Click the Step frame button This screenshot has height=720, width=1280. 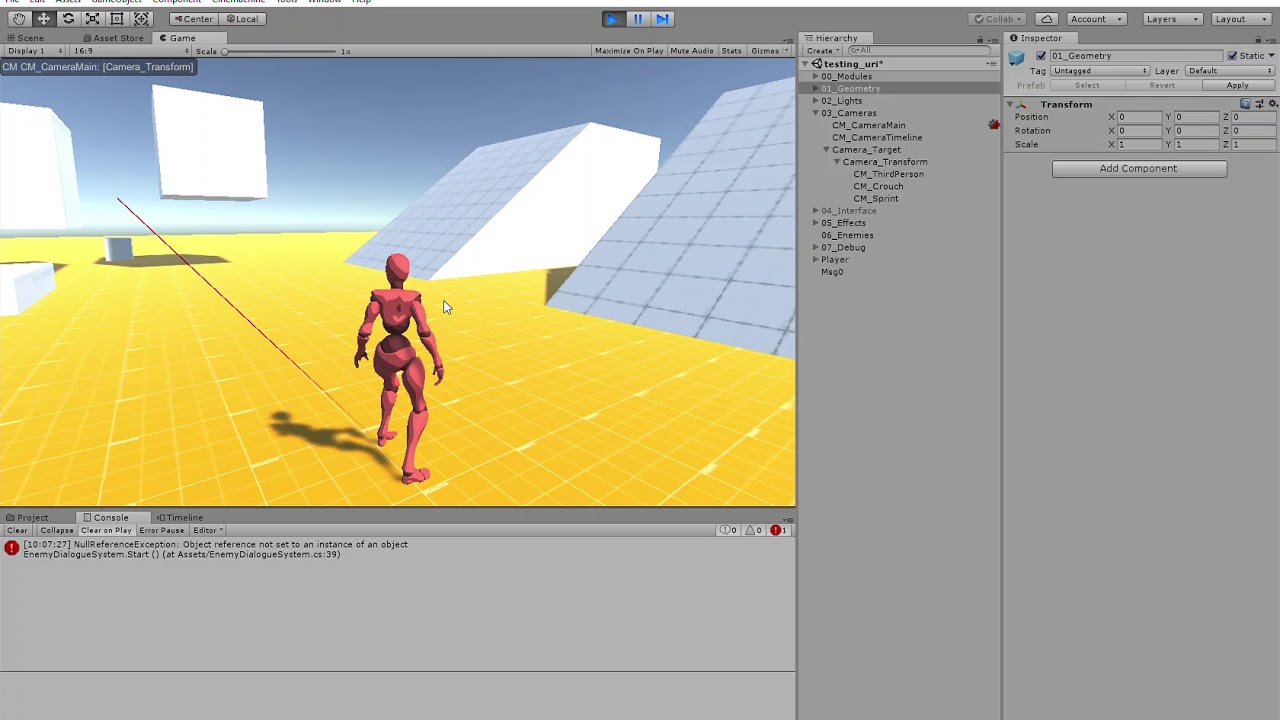[662, 19]
